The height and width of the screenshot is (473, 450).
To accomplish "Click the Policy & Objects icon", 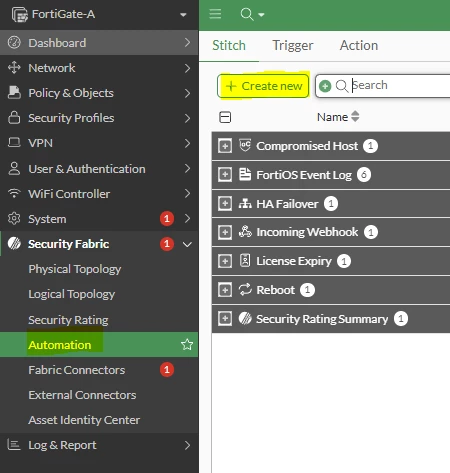I will 14,93.
